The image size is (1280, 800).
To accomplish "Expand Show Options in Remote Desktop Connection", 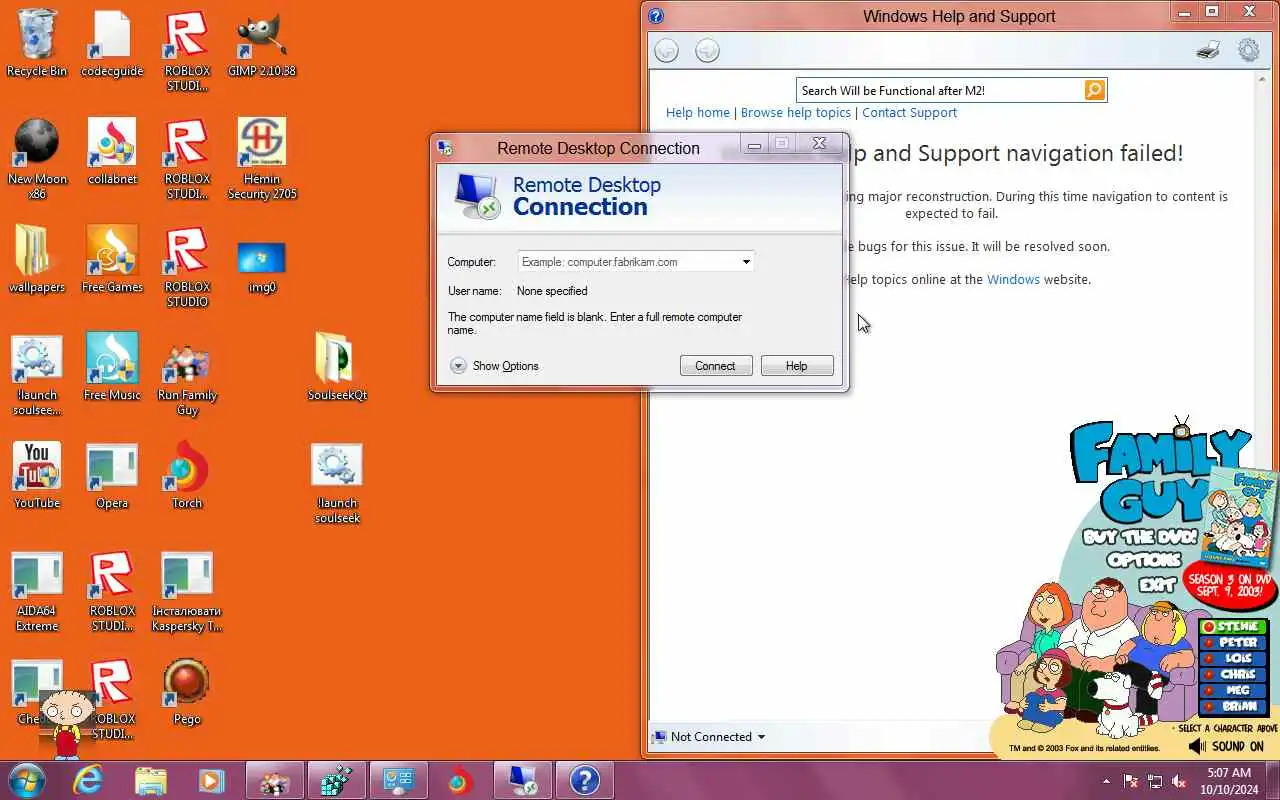I will [495, 366].
